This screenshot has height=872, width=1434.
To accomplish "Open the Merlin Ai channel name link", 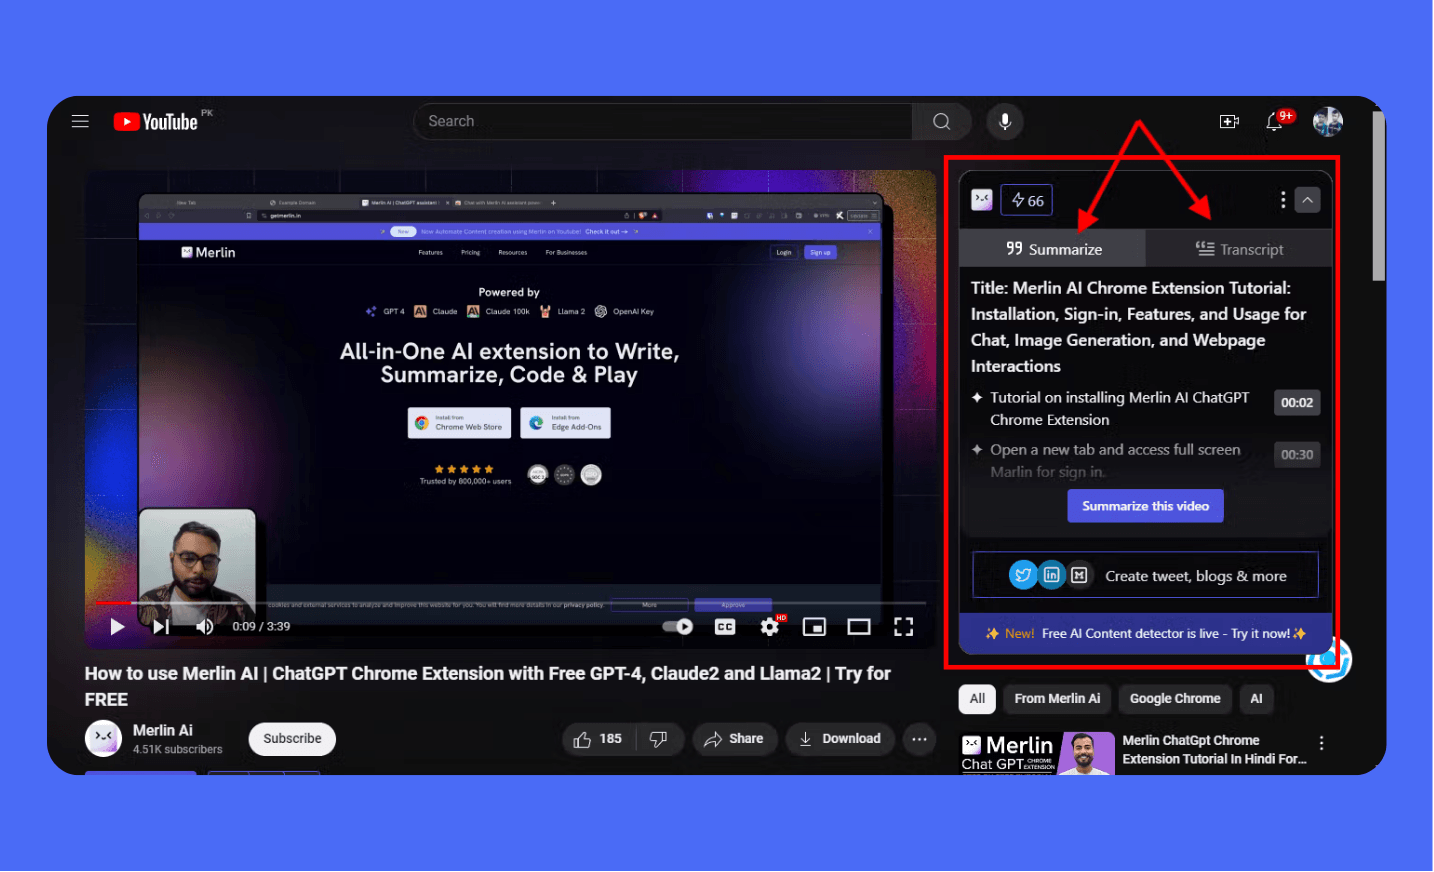I will pos(163,730).
